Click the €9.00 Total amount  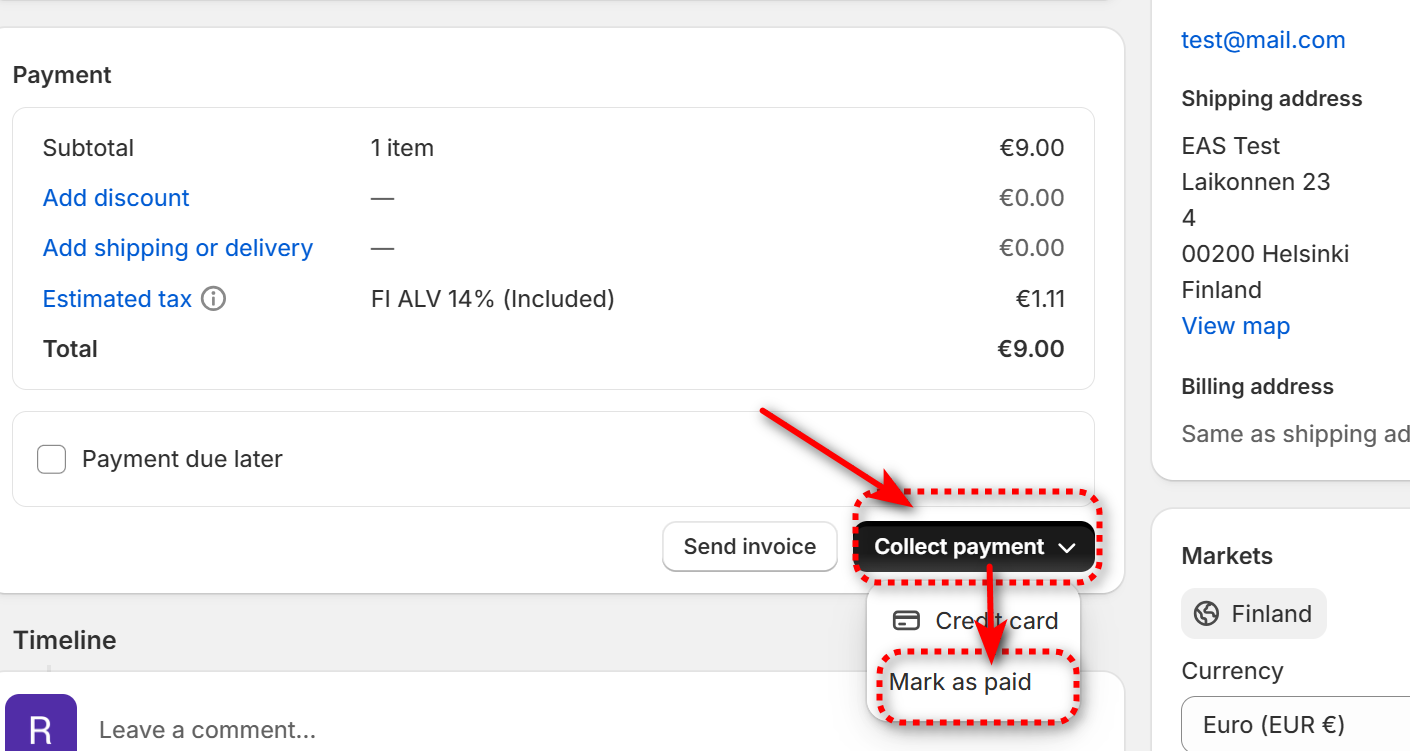(x=1030, y=349)
